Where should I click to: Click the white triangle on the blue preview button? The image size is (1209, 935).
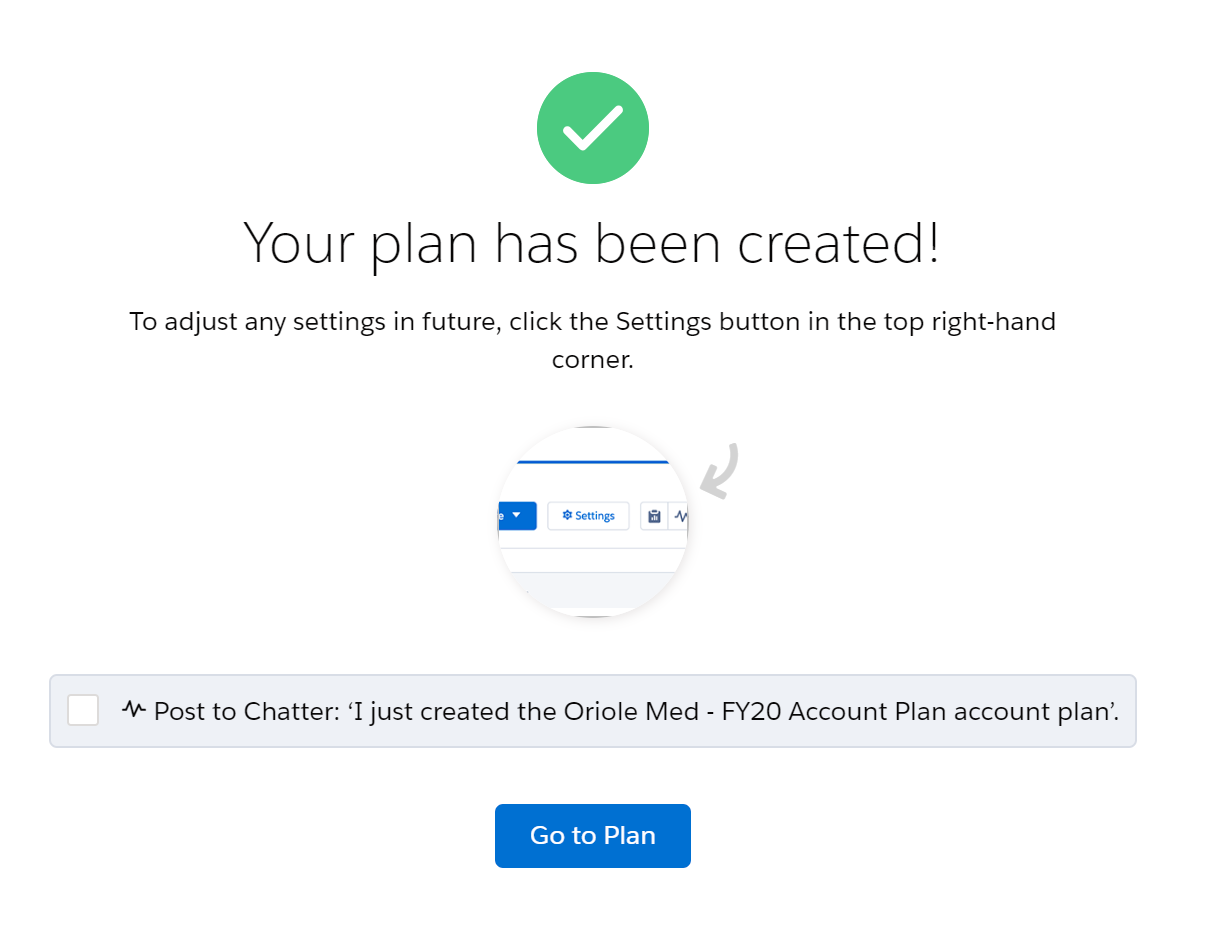pos(516,515)
